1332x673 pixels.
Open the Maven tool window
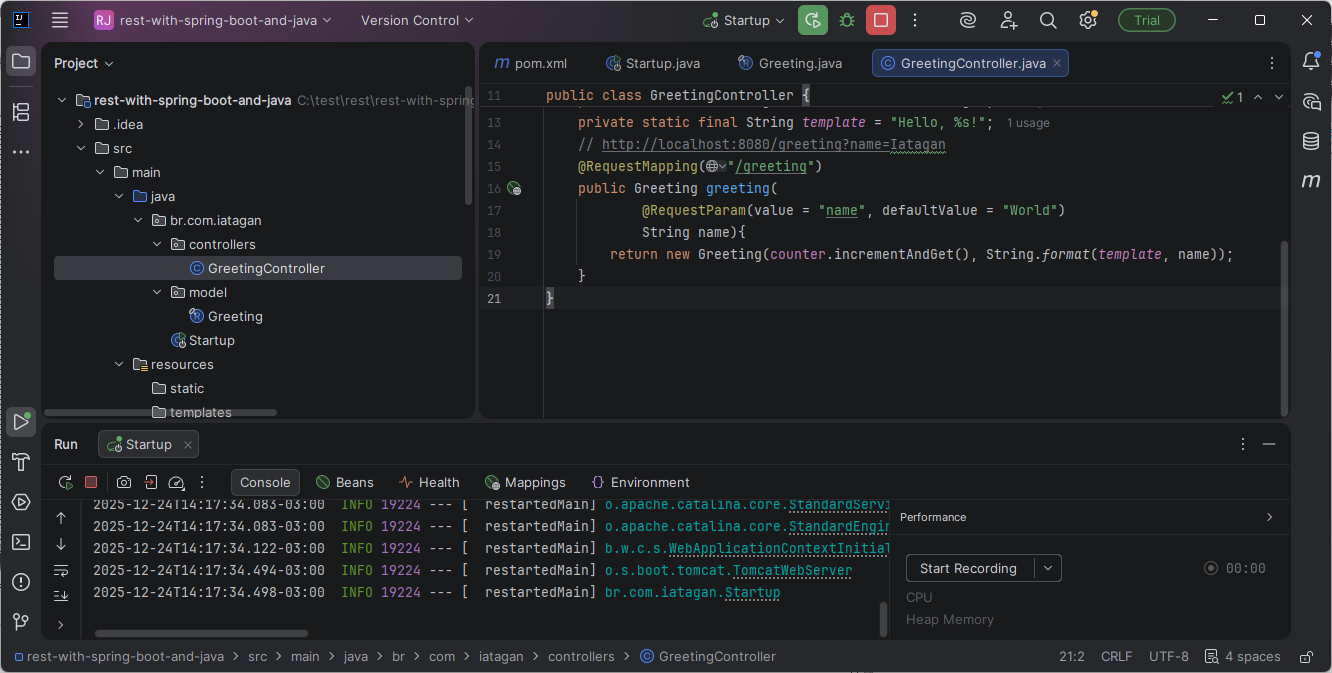[x=1310, y=181]
